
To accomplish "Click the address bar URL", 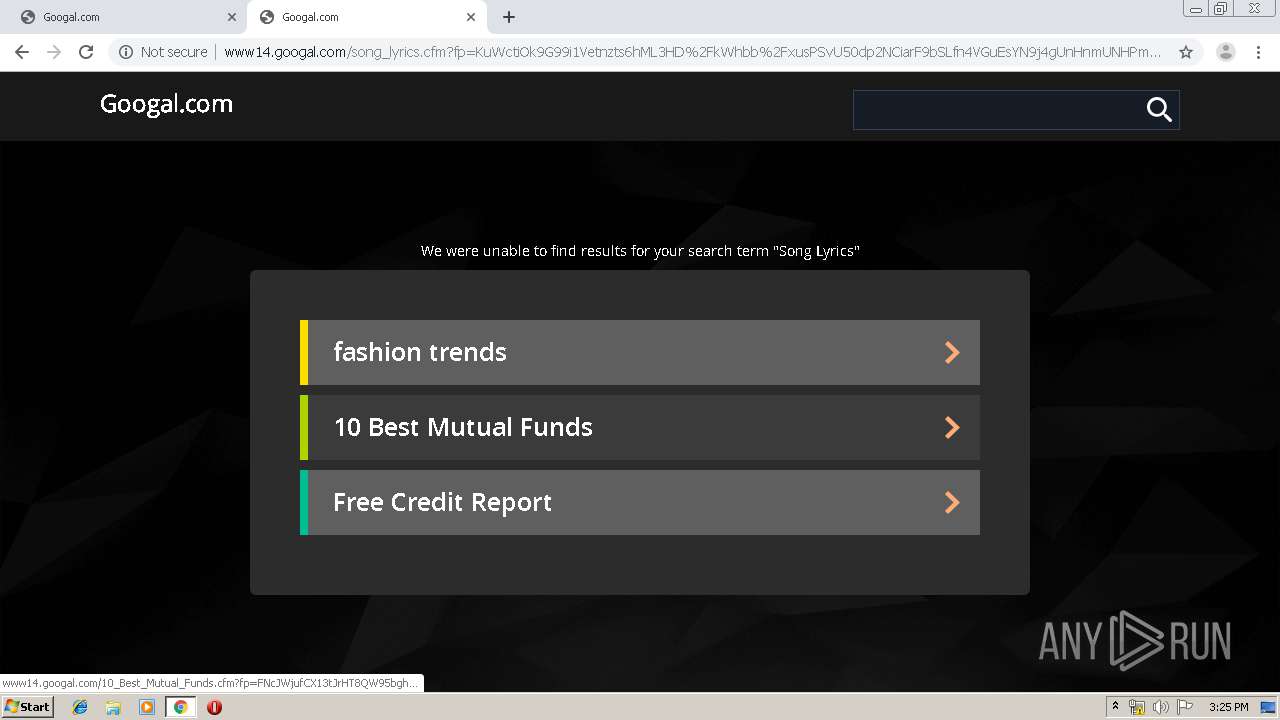I will (693, 52).
